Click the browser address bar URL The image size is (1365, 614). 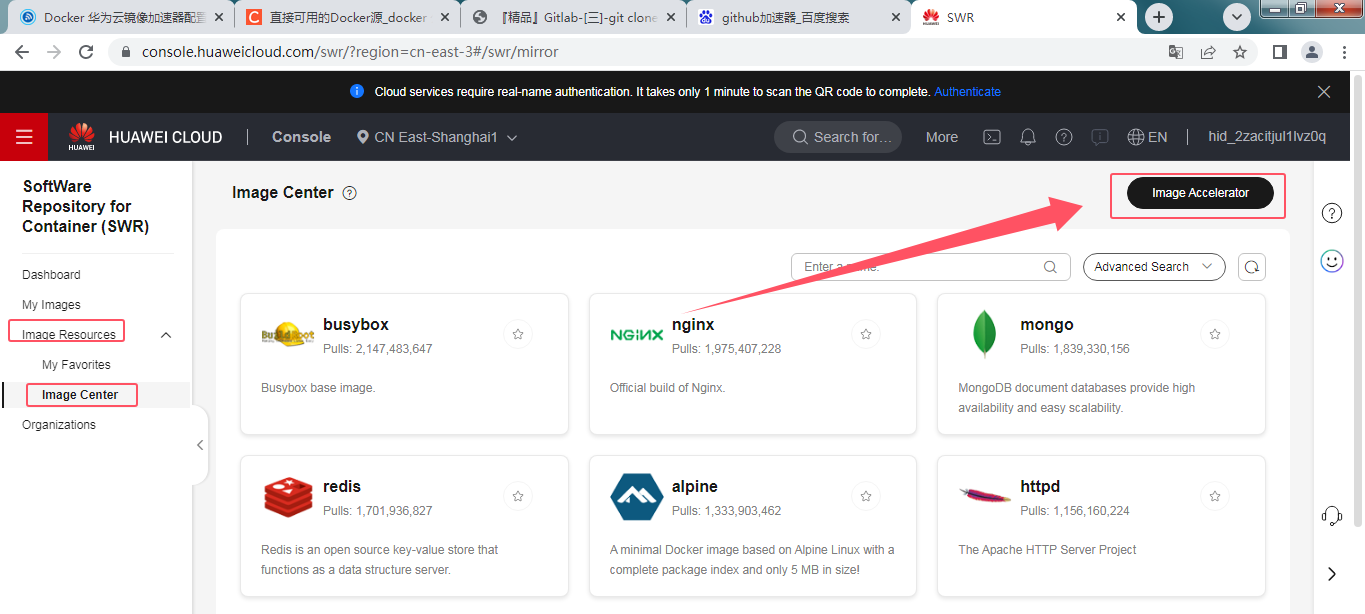pyautogui.click(x=350, y=52)
